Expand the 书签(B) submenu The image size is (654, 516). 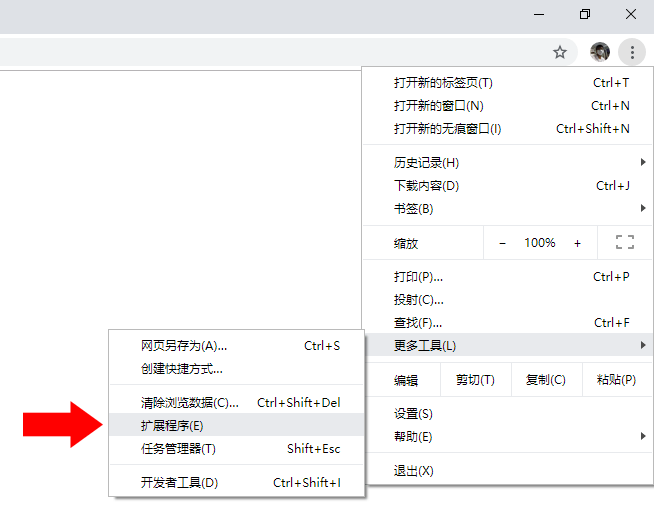(507, 208)
